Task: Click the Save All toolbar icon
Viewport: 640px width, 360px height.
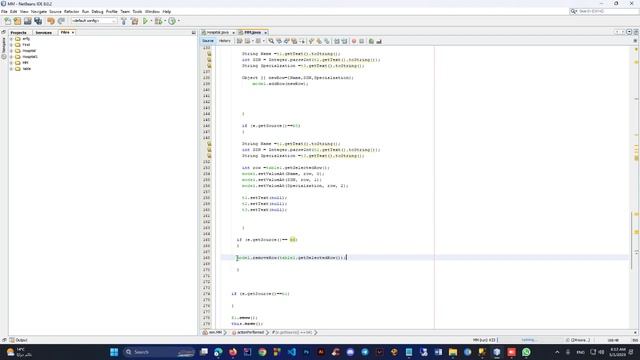Action: tap(38, 21)
